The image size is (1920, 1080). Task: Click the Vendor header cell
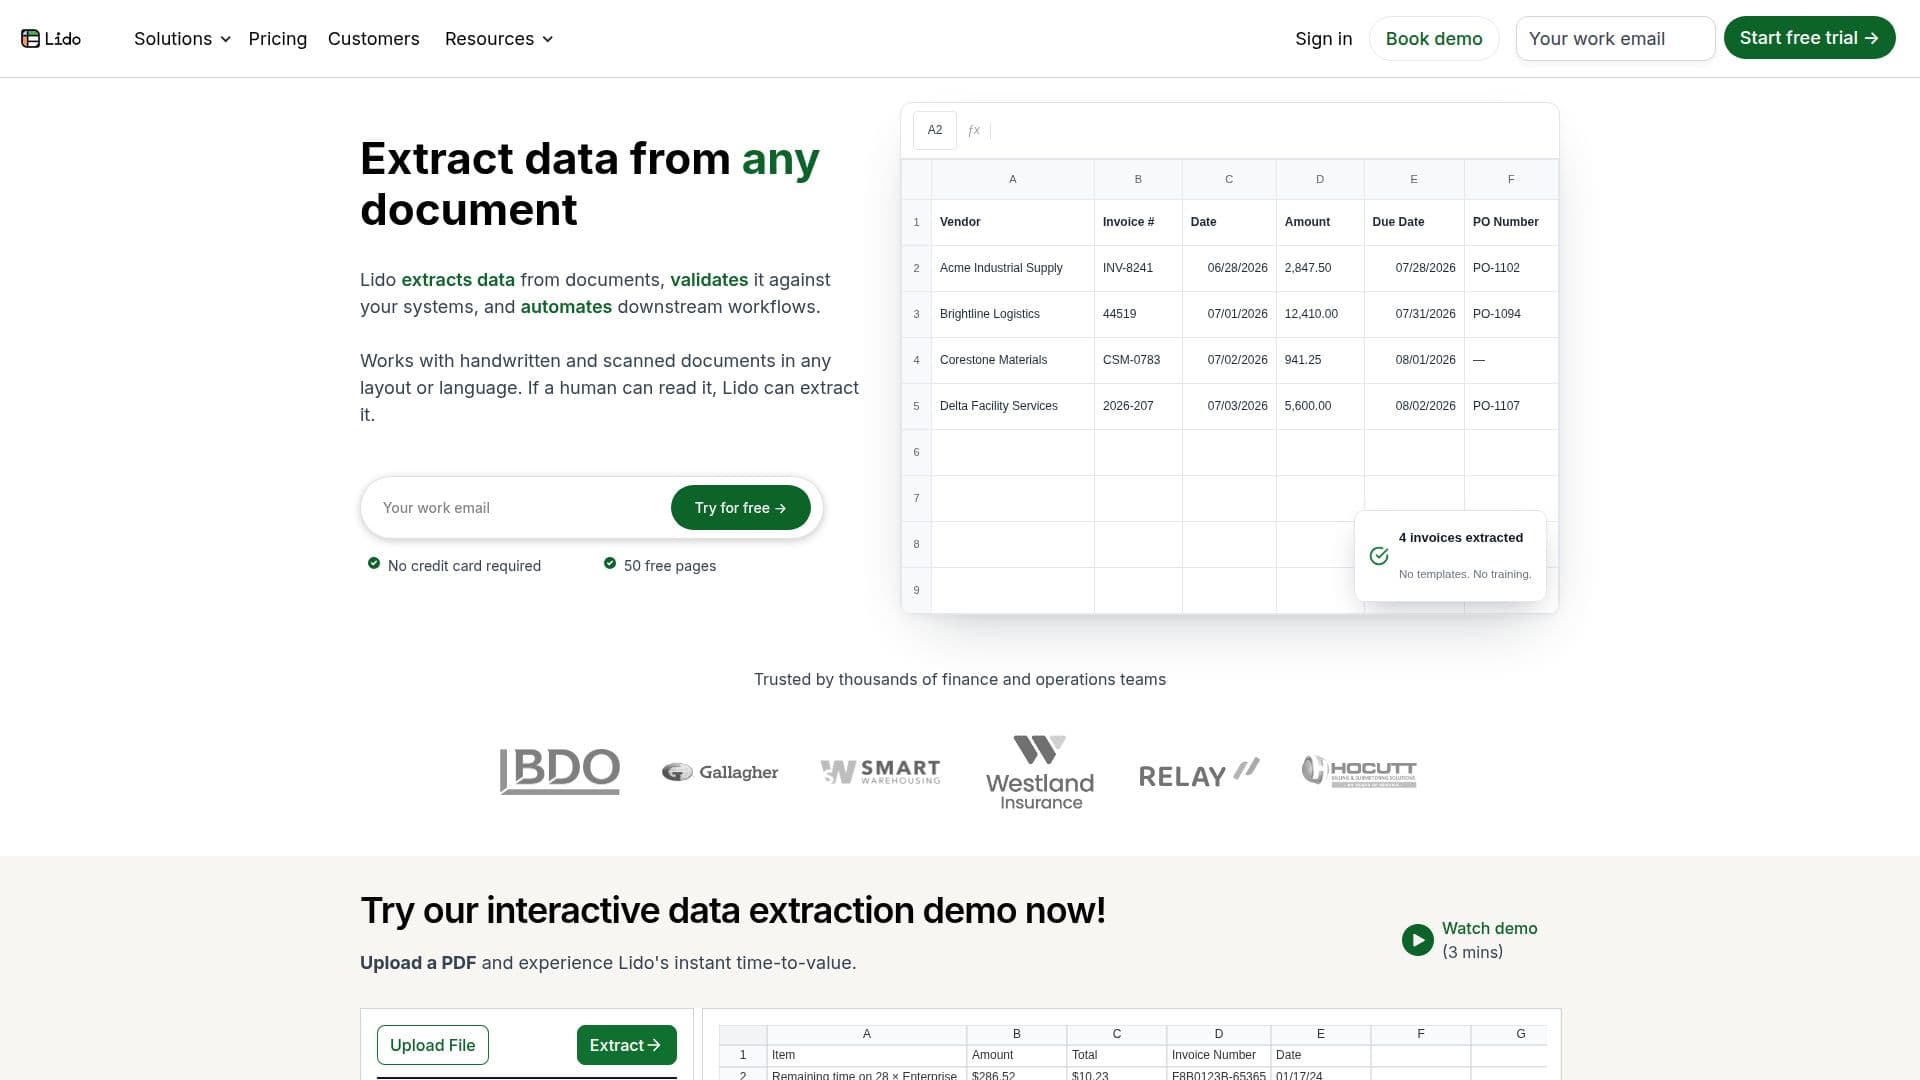pyautogui.click(x=1013, y=222)
